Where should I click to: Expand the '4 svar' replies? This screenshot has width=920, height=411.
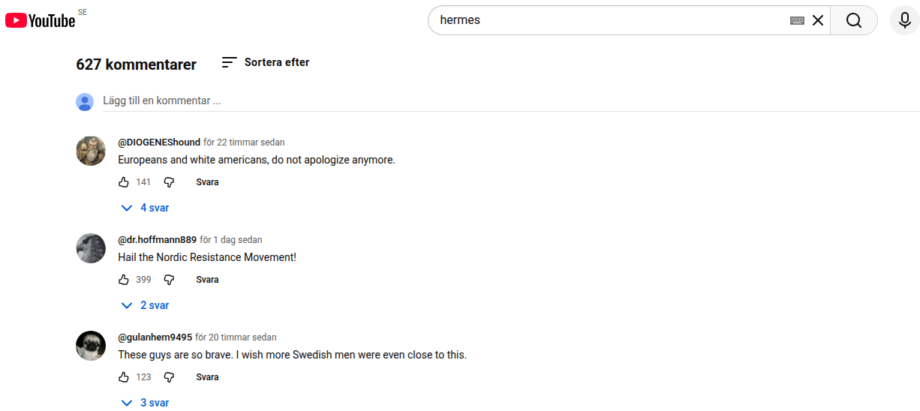146,208
